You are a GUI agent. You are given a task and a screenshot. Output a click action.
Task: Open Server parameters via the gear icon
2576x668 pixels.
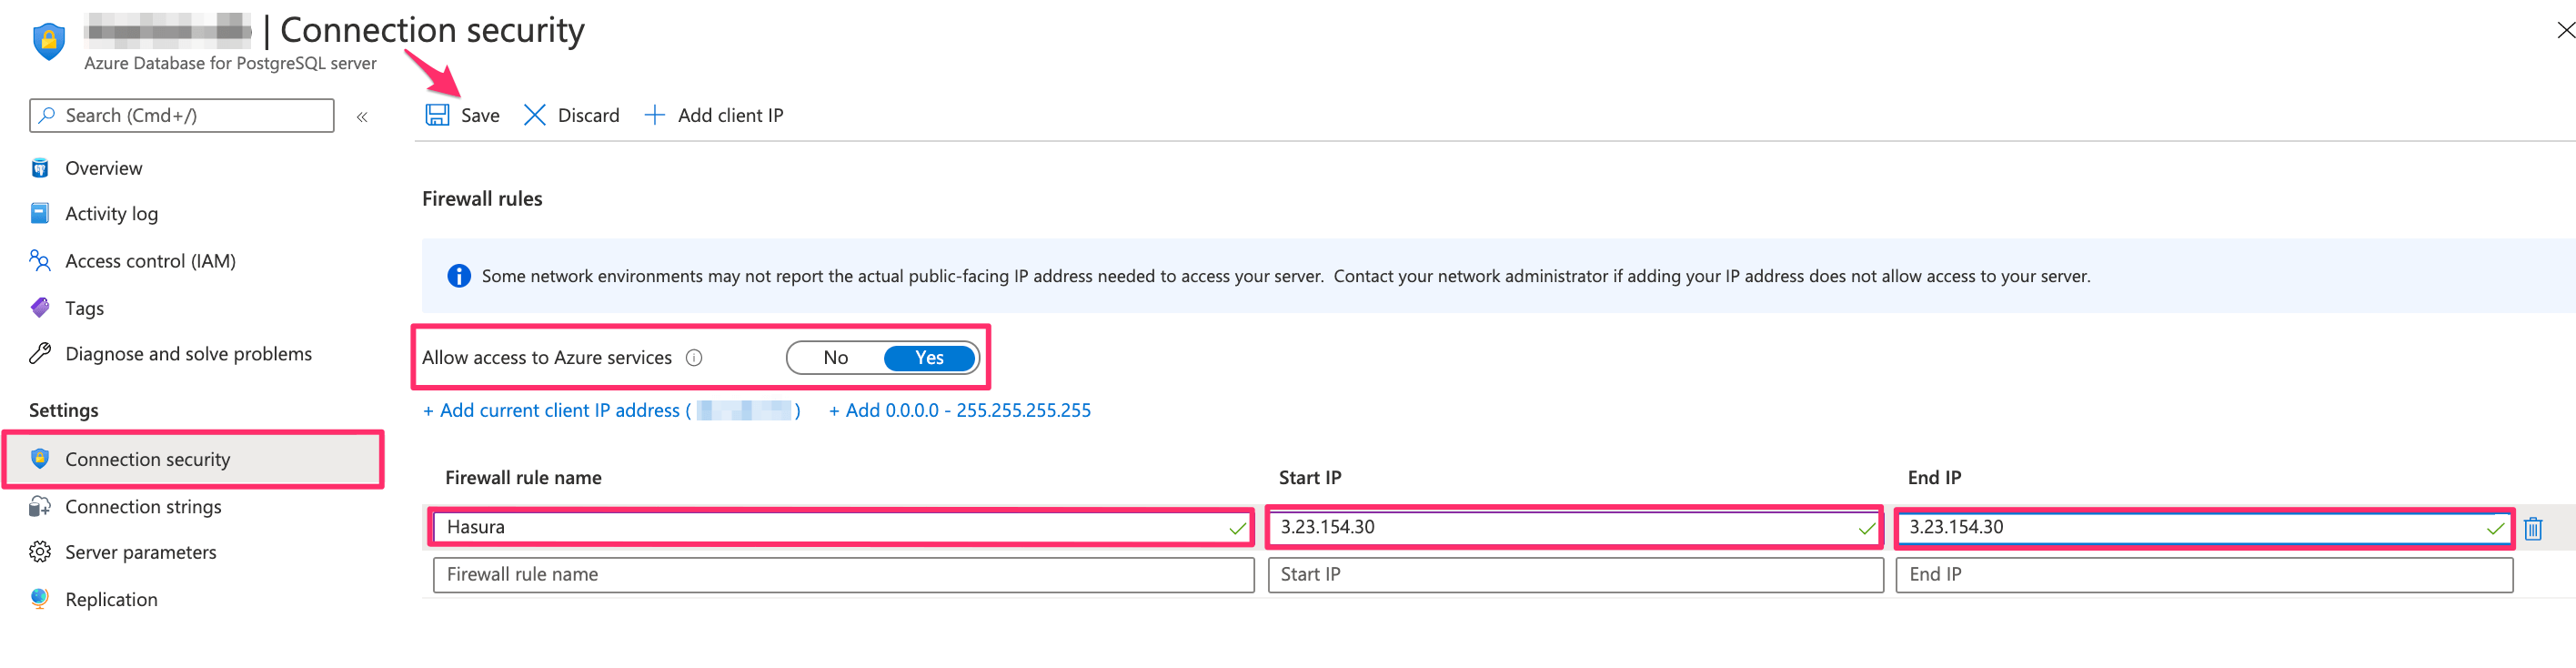pyautogui.click(x=40, y=552)
